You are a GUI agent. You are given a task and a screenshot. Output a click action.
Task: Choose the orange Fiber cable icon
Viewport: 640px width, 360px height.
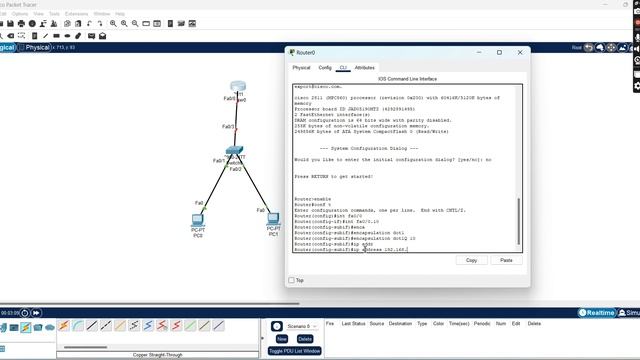120,325
